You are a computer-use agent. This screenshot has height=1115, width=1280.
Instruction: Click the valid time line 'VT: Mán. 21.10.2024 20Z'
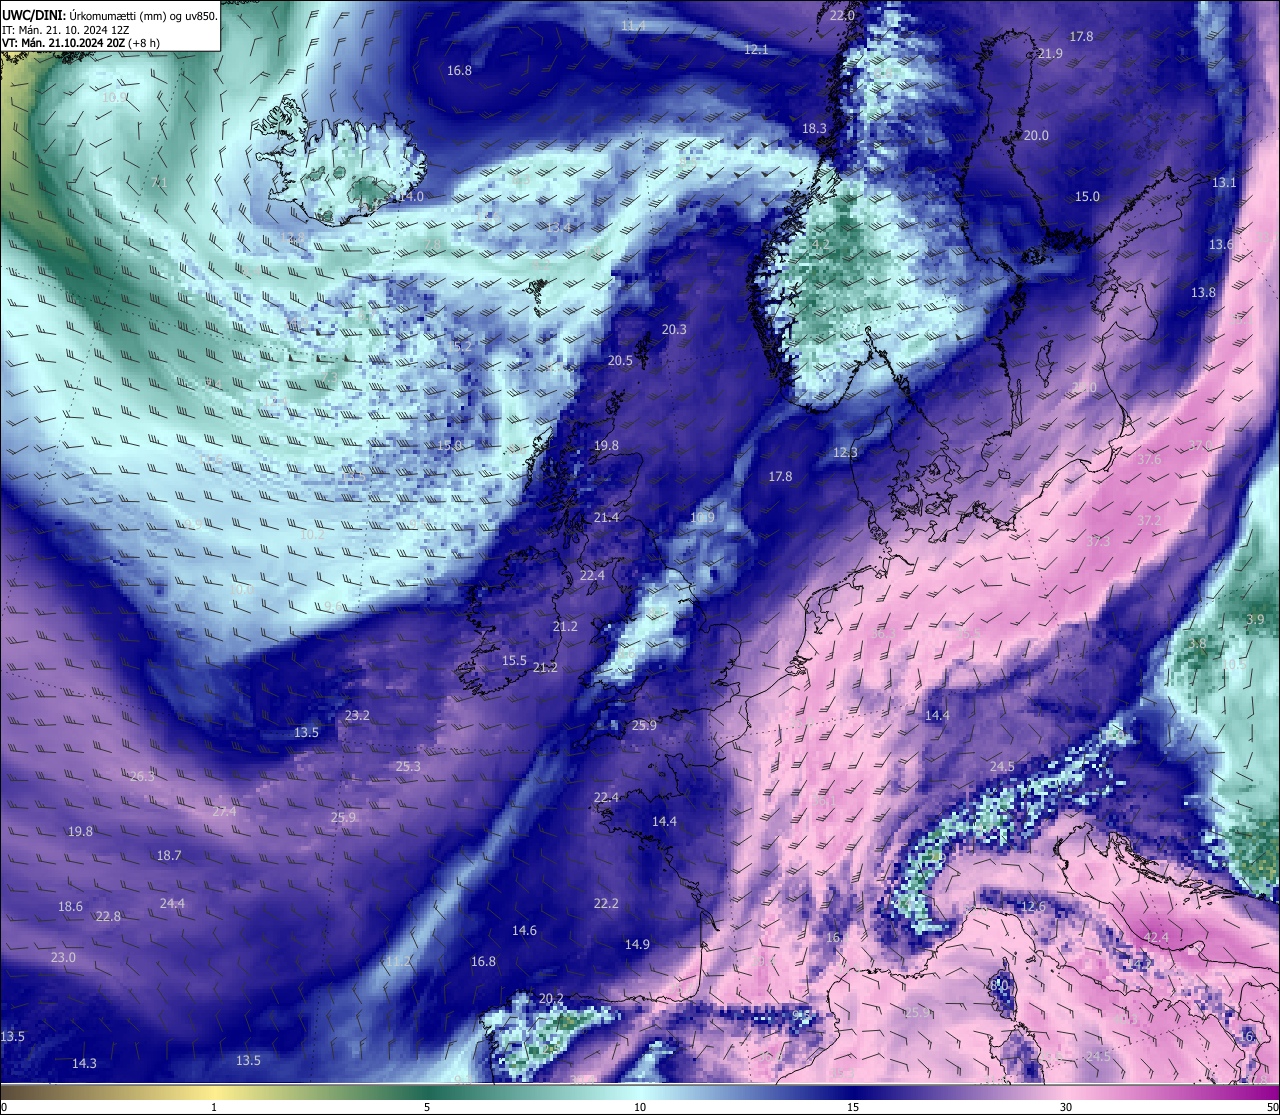coord(63,43)
